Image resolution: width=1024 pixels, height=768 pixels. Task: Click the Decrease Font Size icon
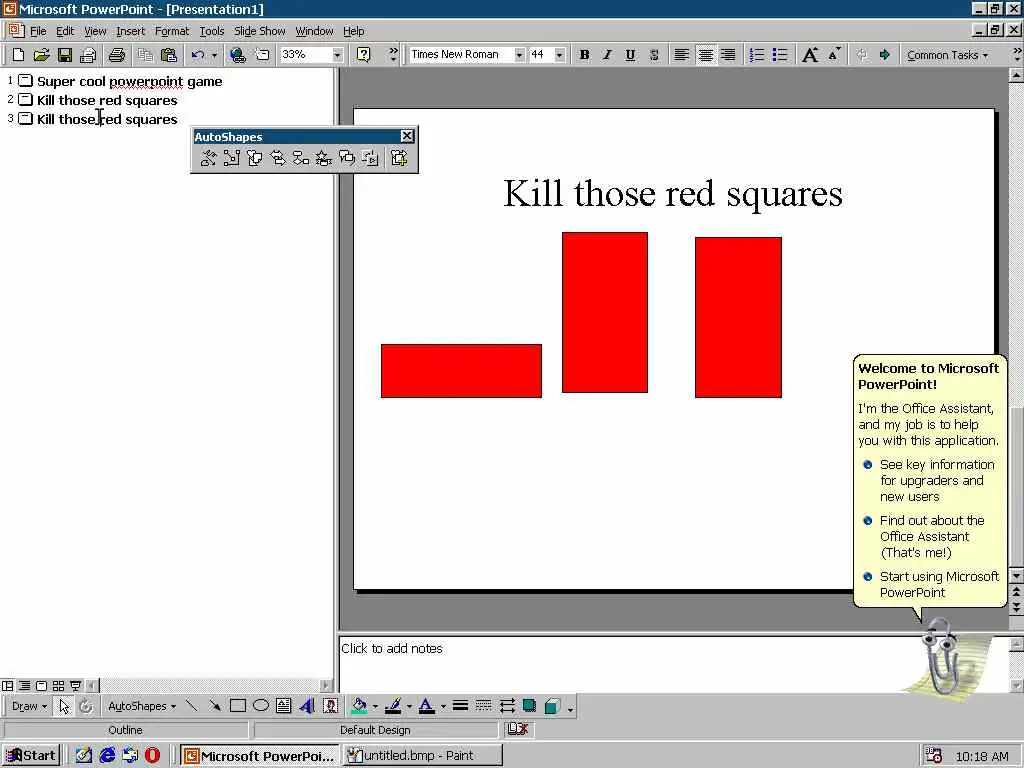834,55
